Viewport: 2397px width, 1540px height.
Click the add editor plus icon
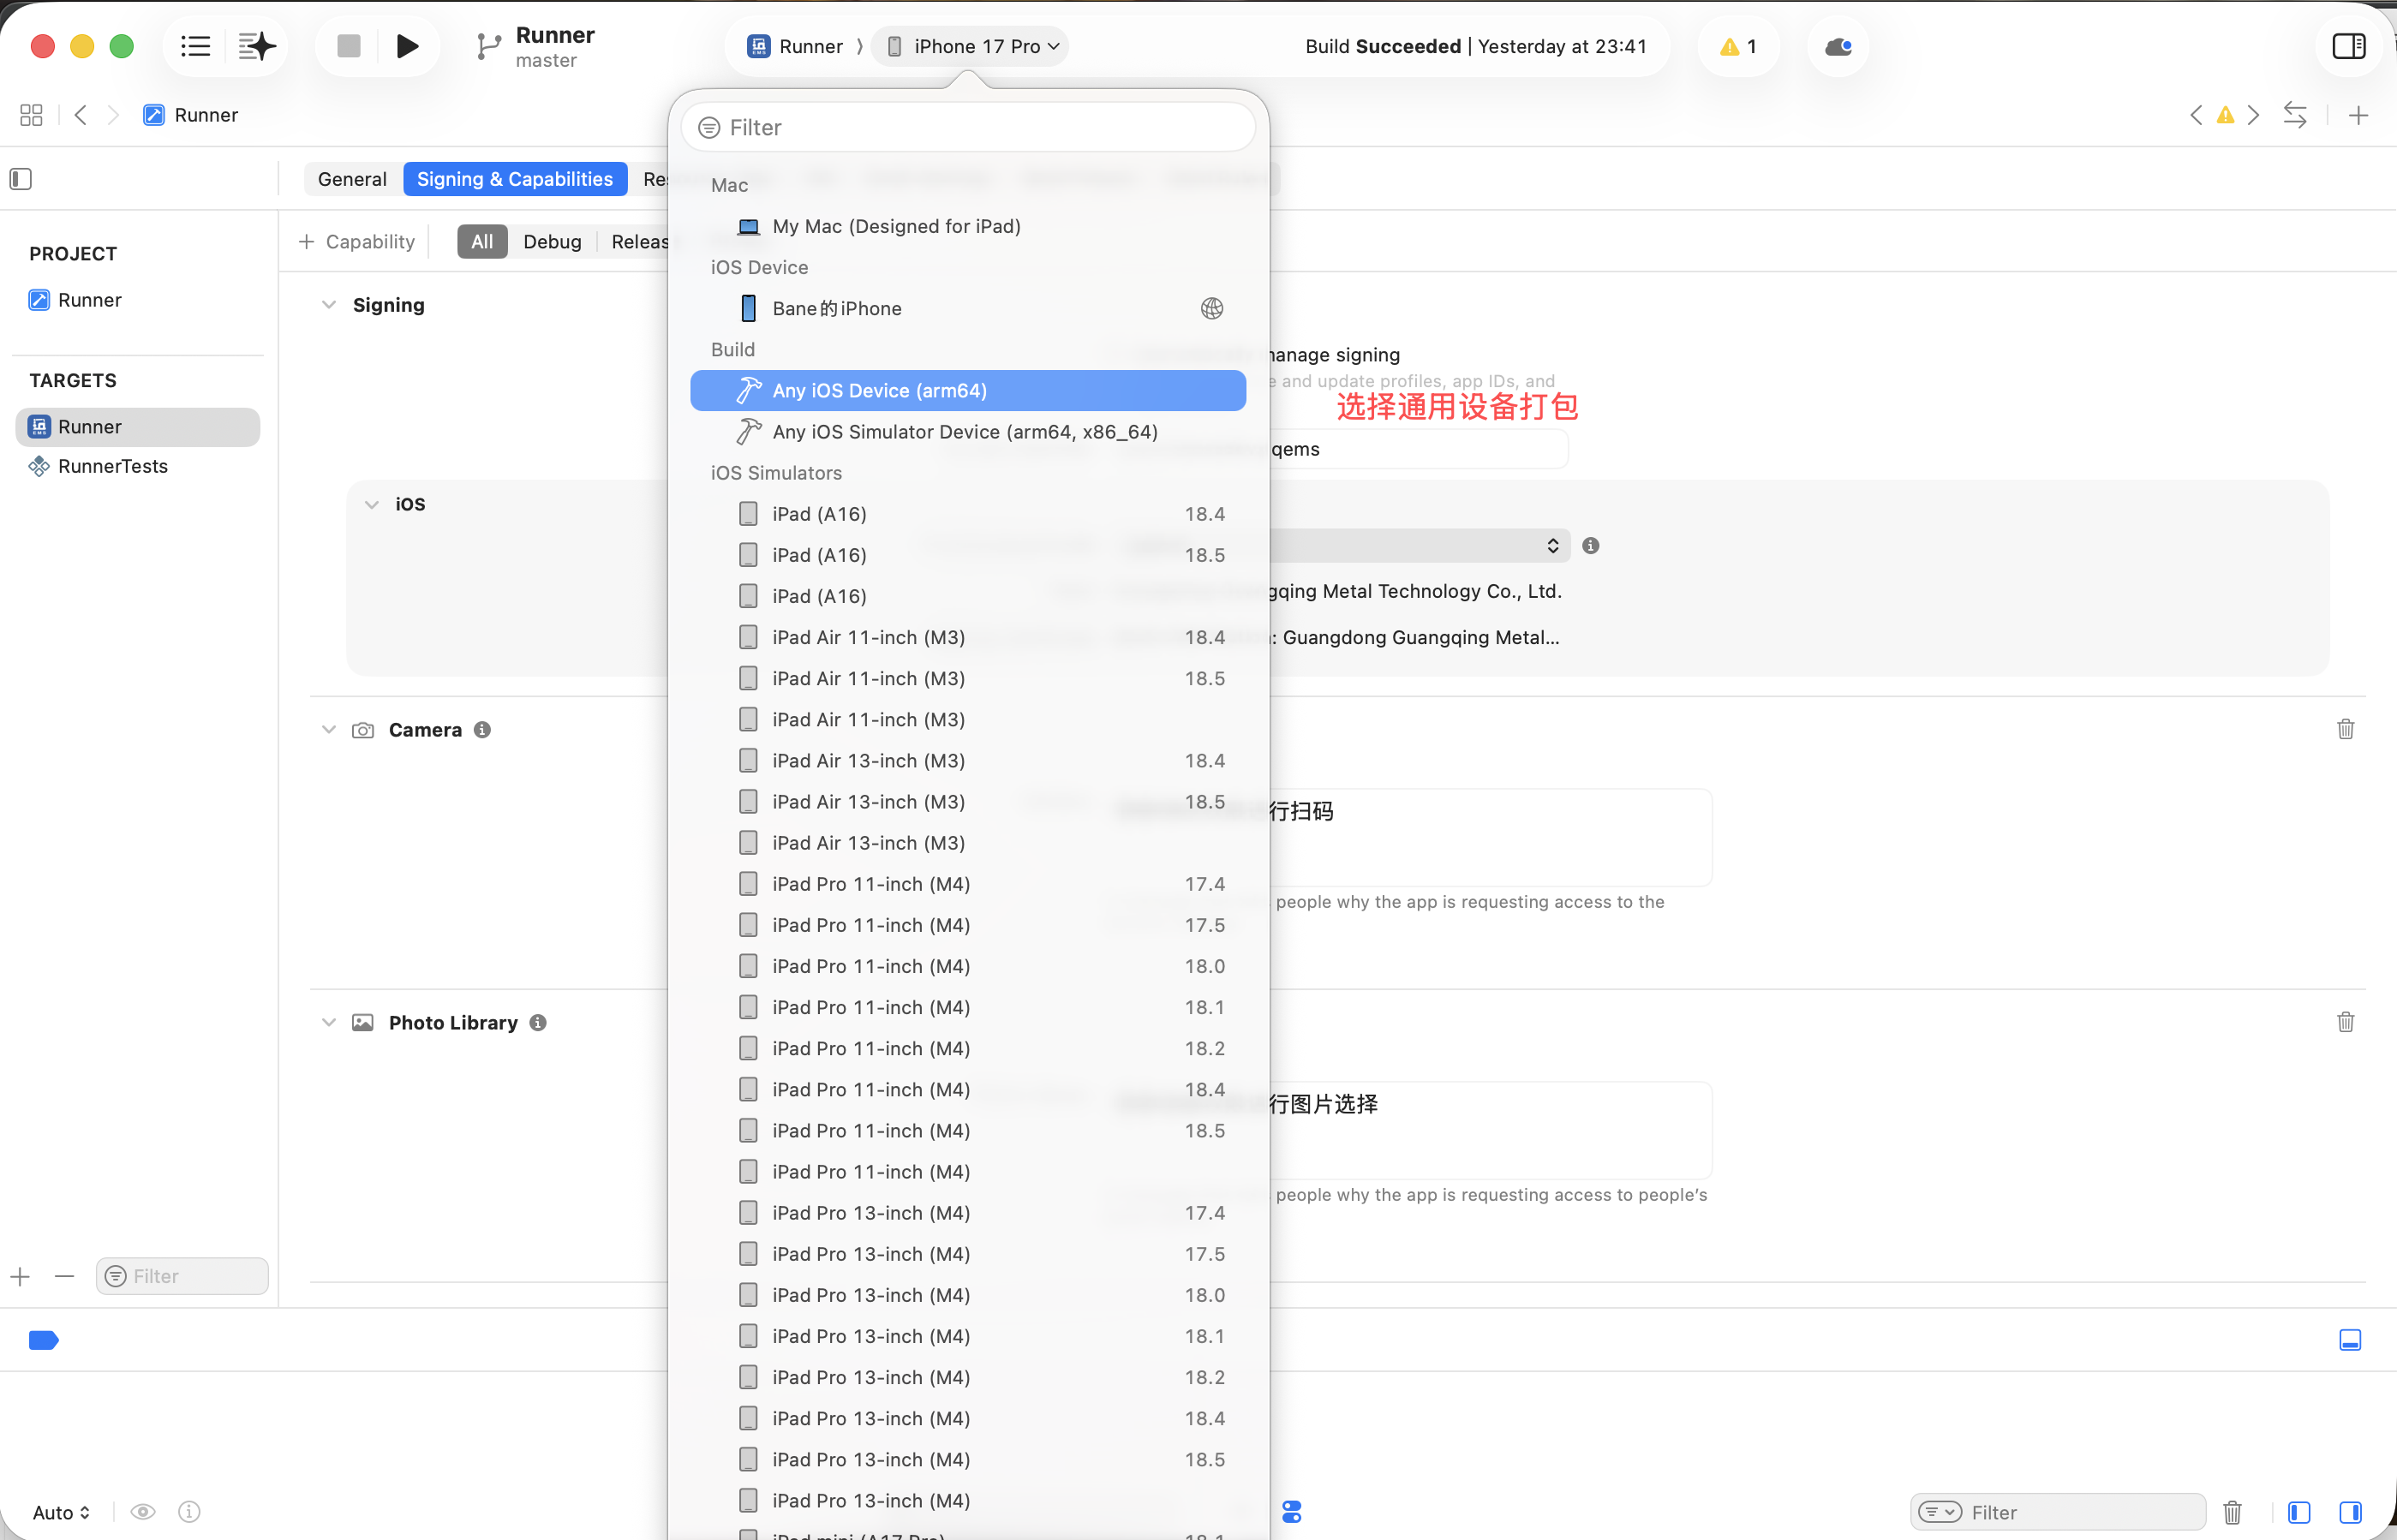coord(2358,115)
